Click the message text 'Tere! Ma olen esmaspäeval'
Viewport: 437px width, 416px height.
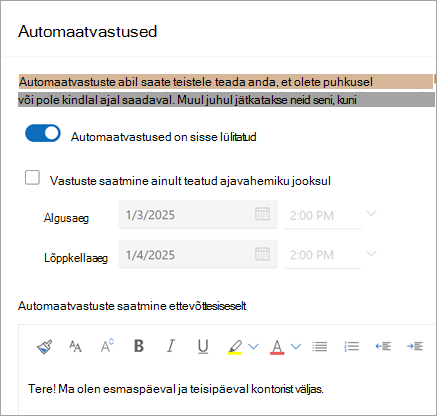pyautogui.click(x=102, y=389)
